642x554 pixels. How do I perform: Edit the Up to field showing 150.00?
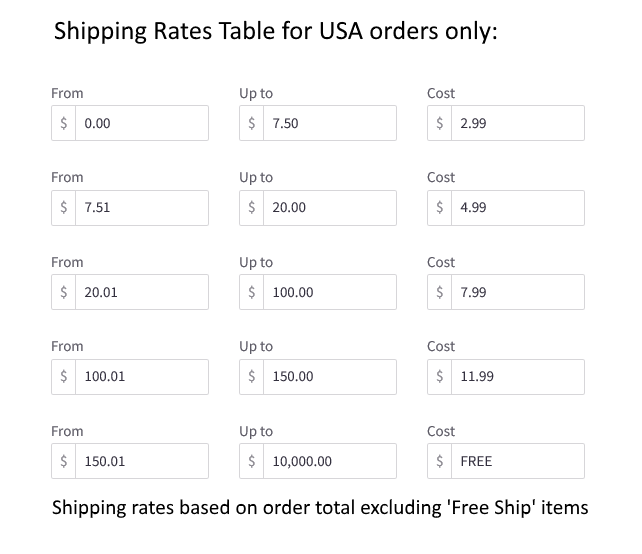click(x=330, y=377)
